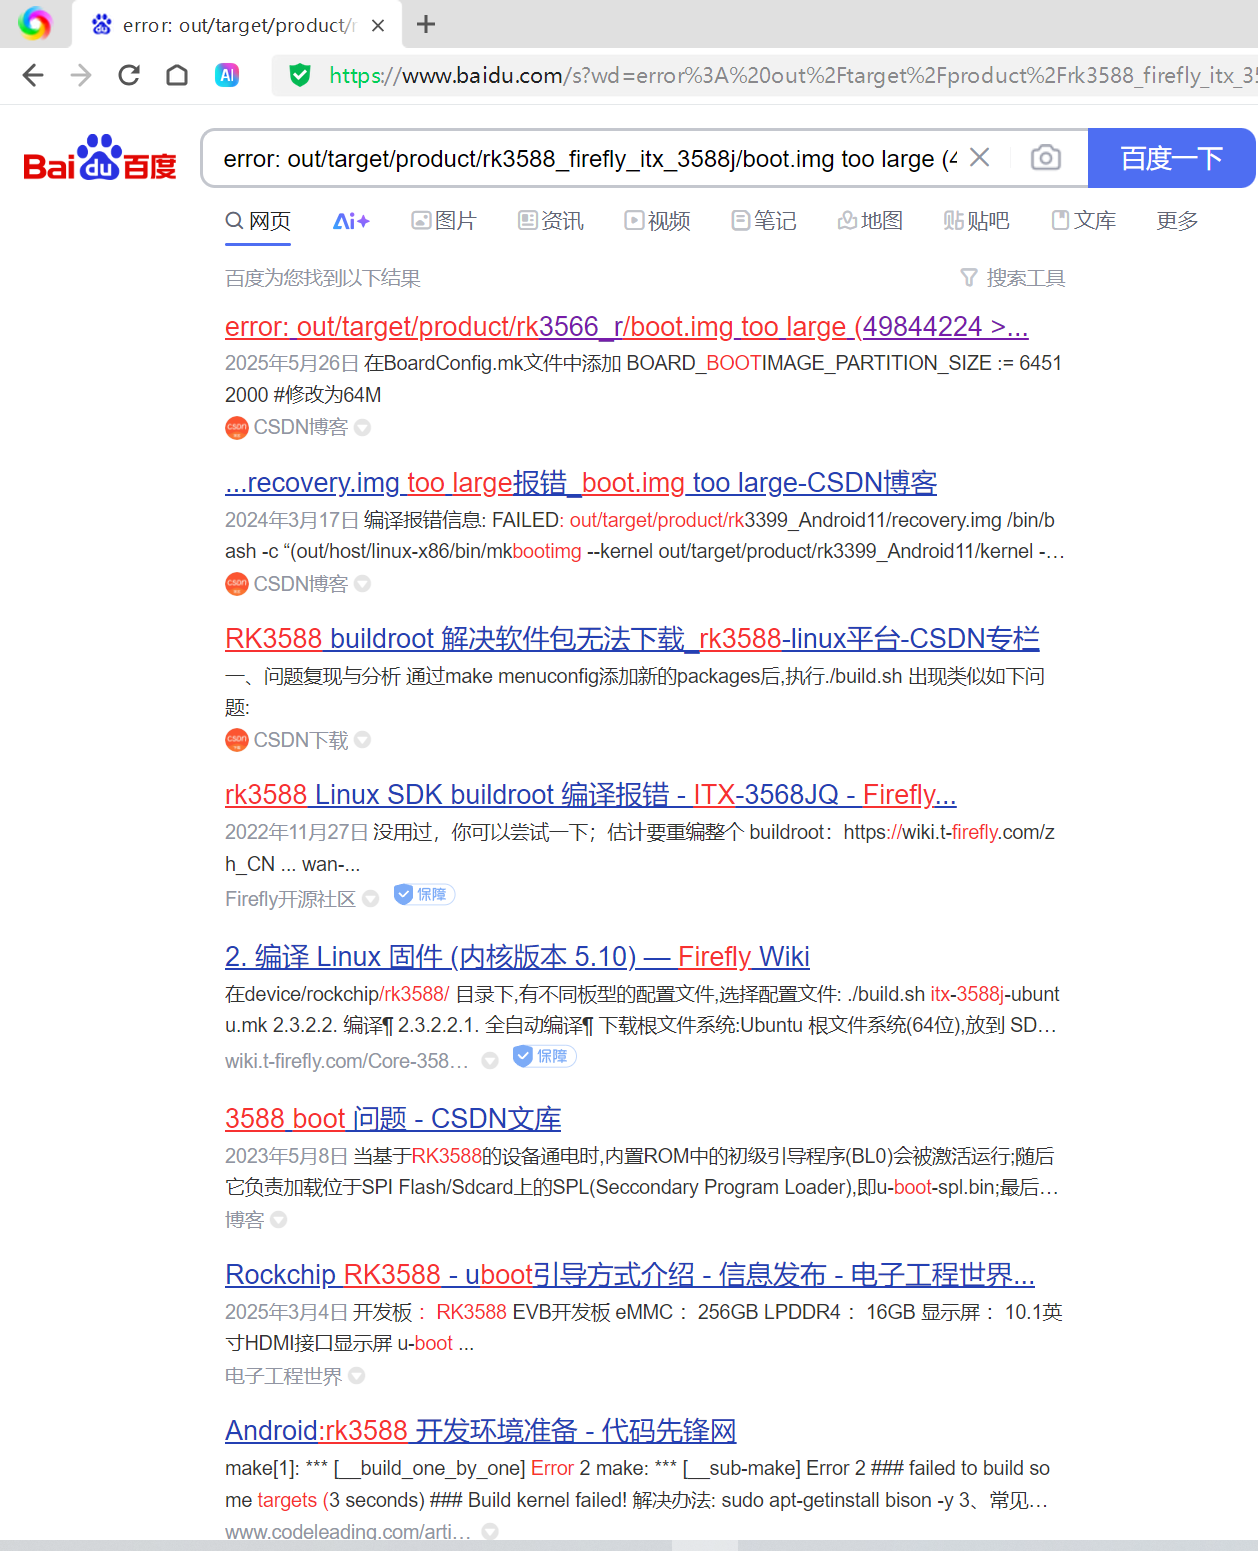The width and height of the screenshot is (1258, 1551).
Task: Expand arrow beside first CSDN博客 source
Action: 362,427
